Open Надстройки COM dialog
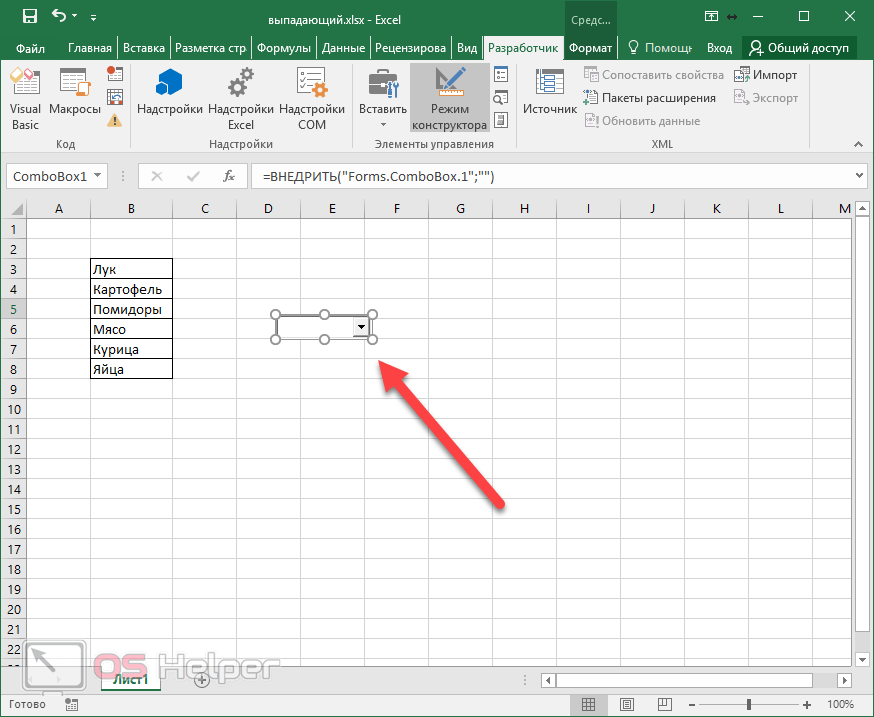This screenshot has width=874, height=717. tap(312, 99)
